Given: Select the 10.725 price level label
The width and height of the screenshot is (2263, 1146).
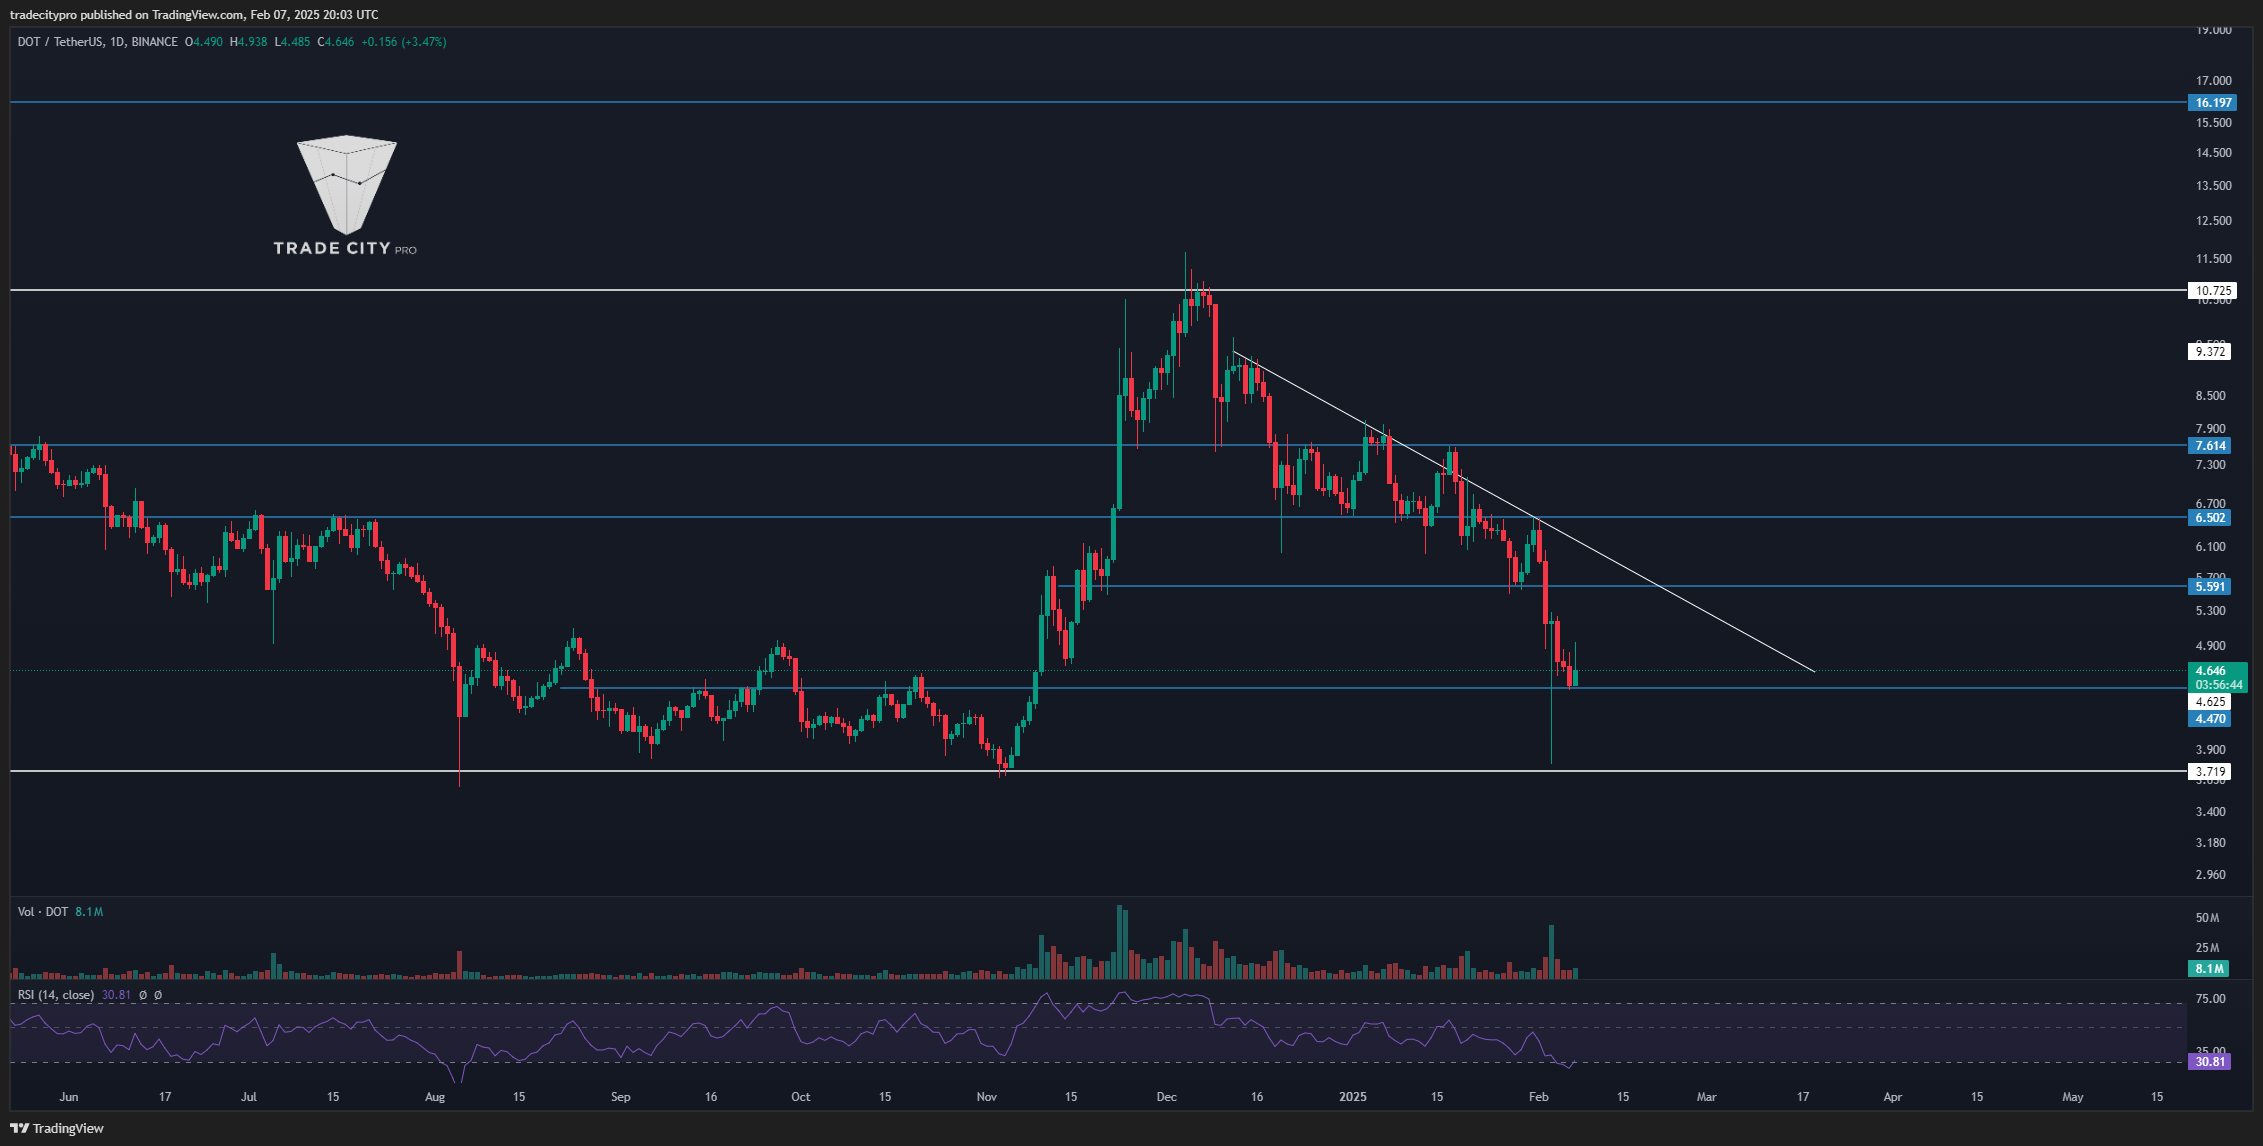Looking at the screenshot, I should [2212, 291].
